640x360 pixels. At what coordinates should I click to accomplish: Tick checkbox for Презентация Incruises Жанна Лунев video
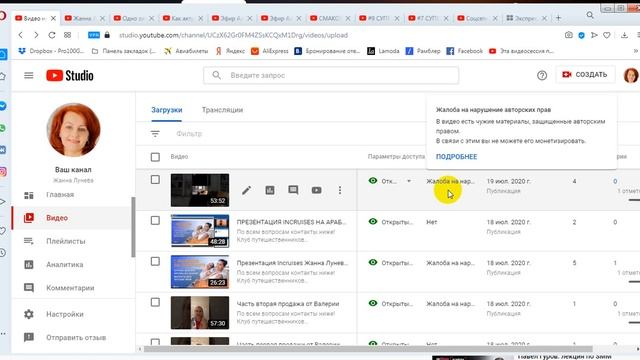coord(155,261)
